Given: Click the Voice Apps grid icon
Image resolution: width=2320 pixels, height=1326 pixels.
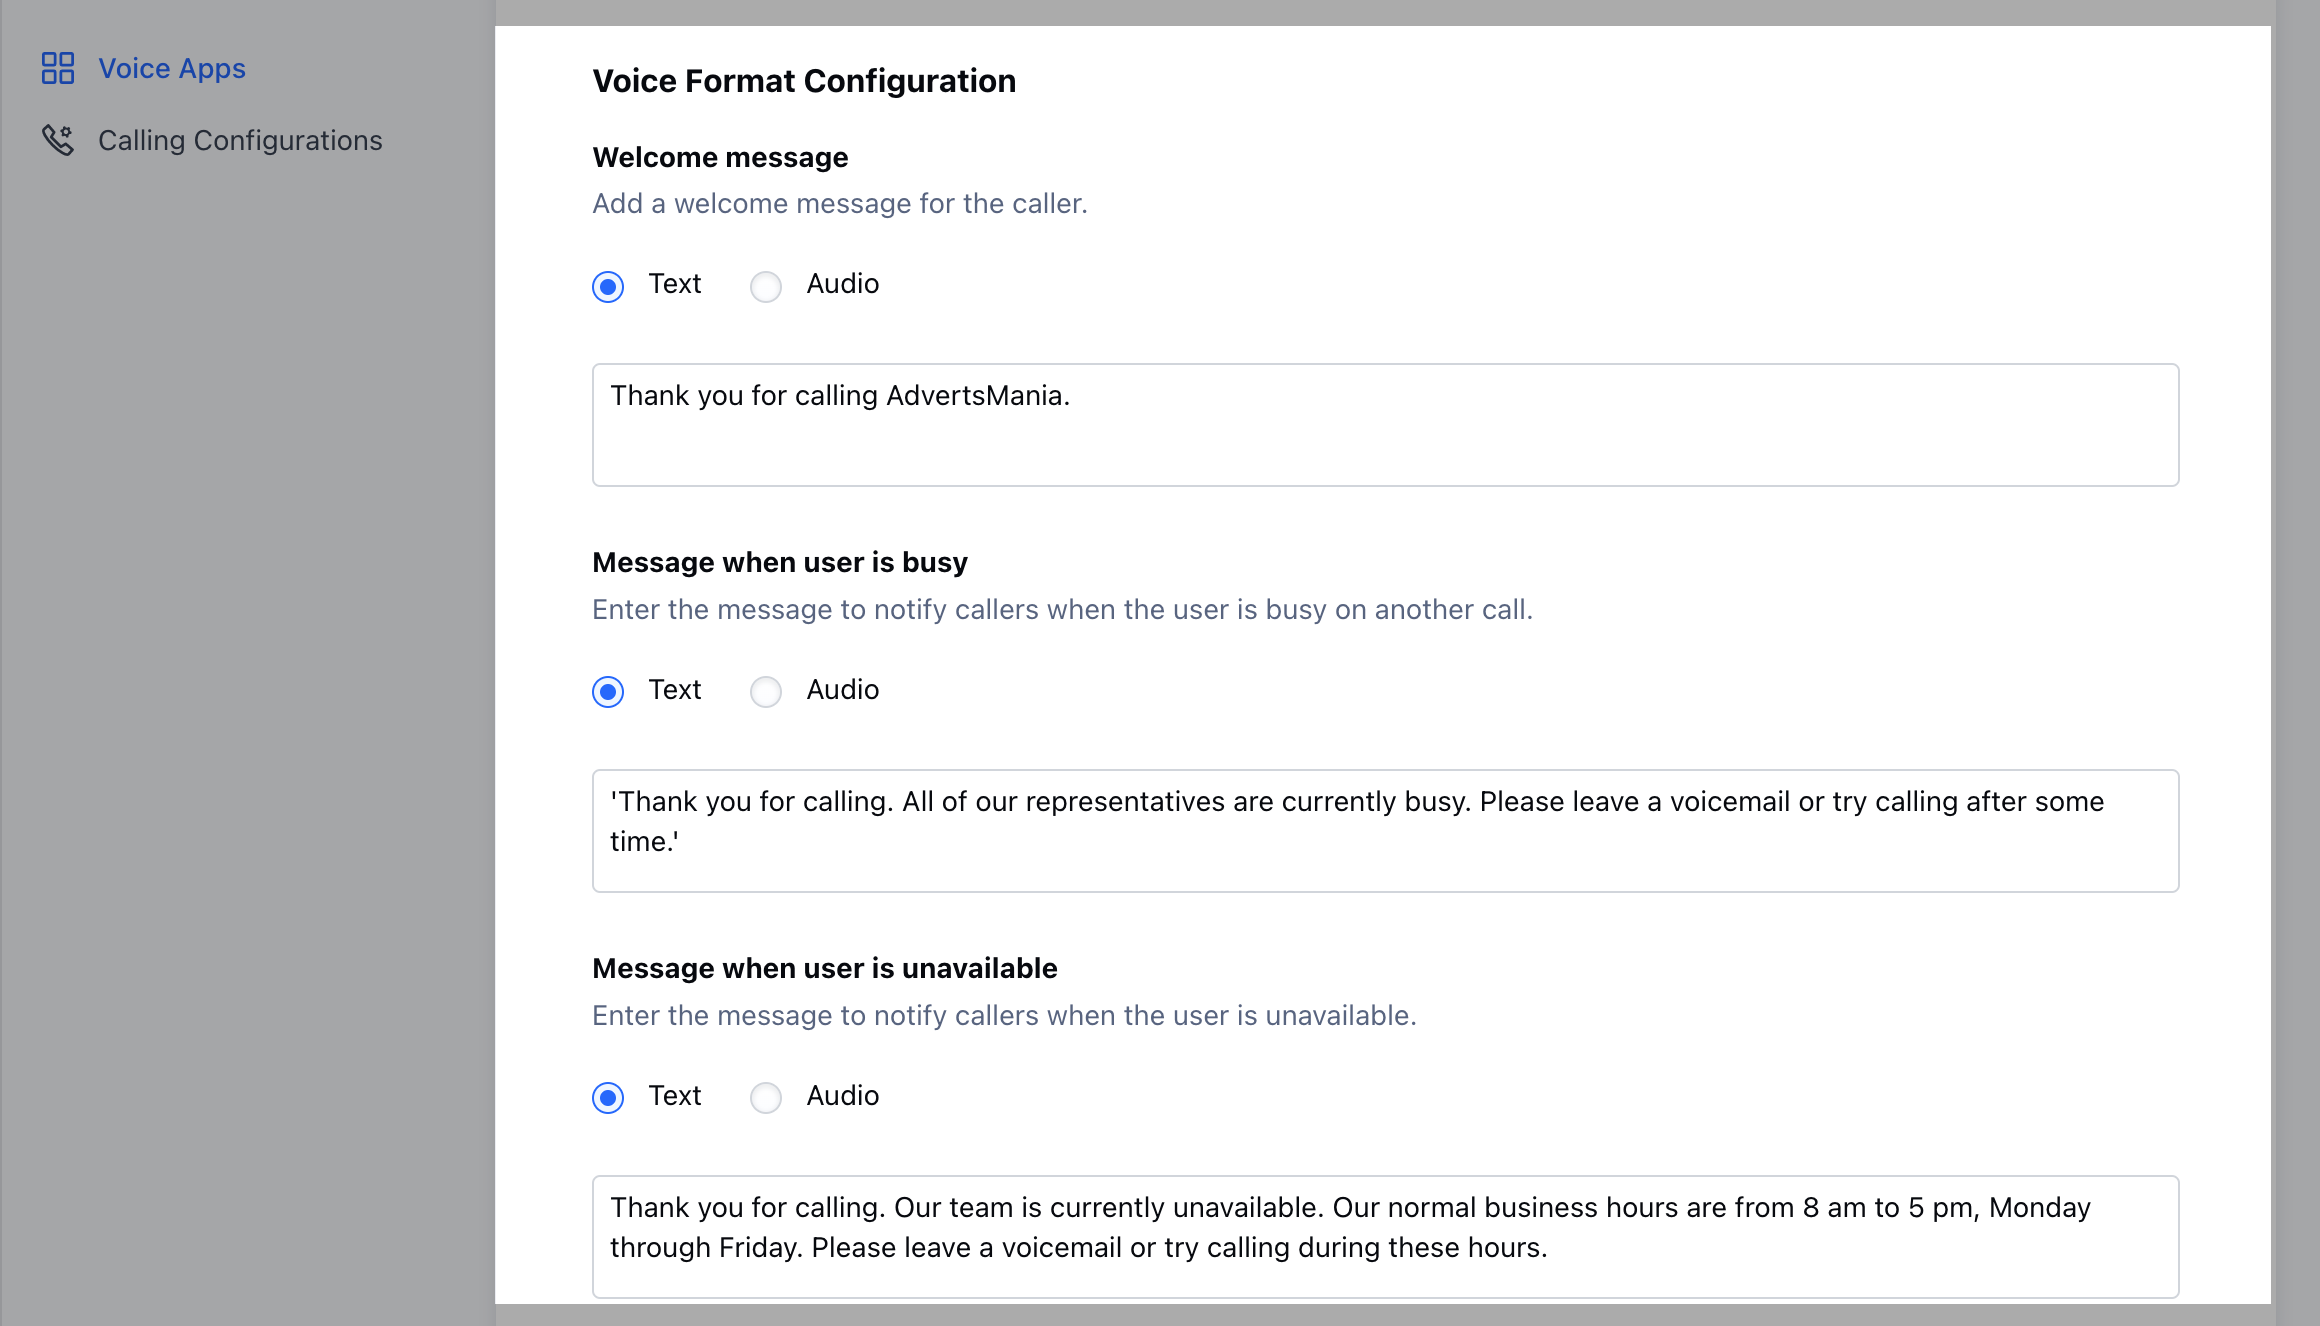Looking at the screenshot, I should coord(58,68).
